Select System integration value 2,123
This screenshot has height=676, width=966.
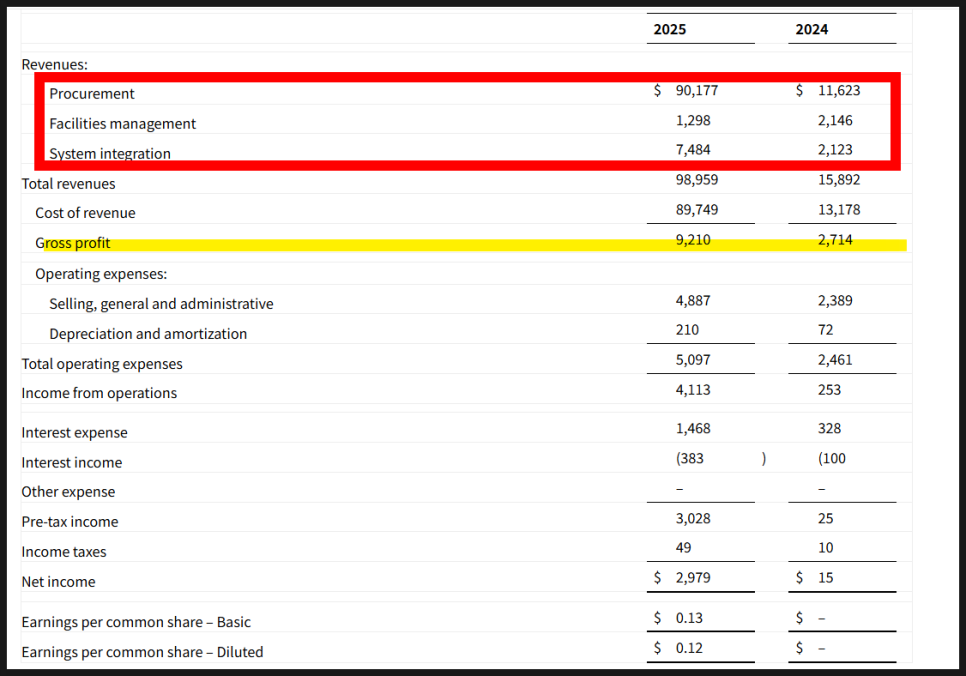835,150
